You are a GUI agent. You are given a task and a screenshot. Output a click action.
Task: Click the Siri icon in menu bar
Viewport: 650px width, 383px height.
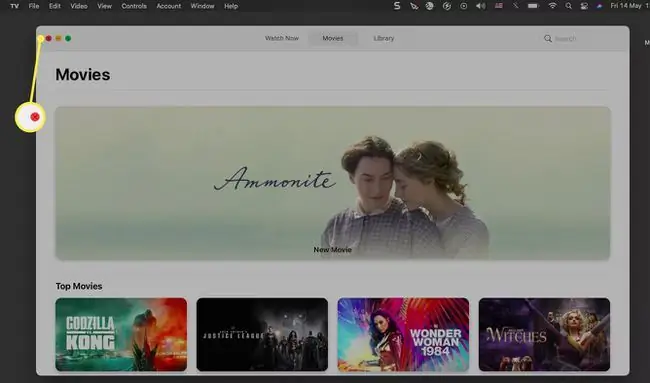[x=599, y=6]
